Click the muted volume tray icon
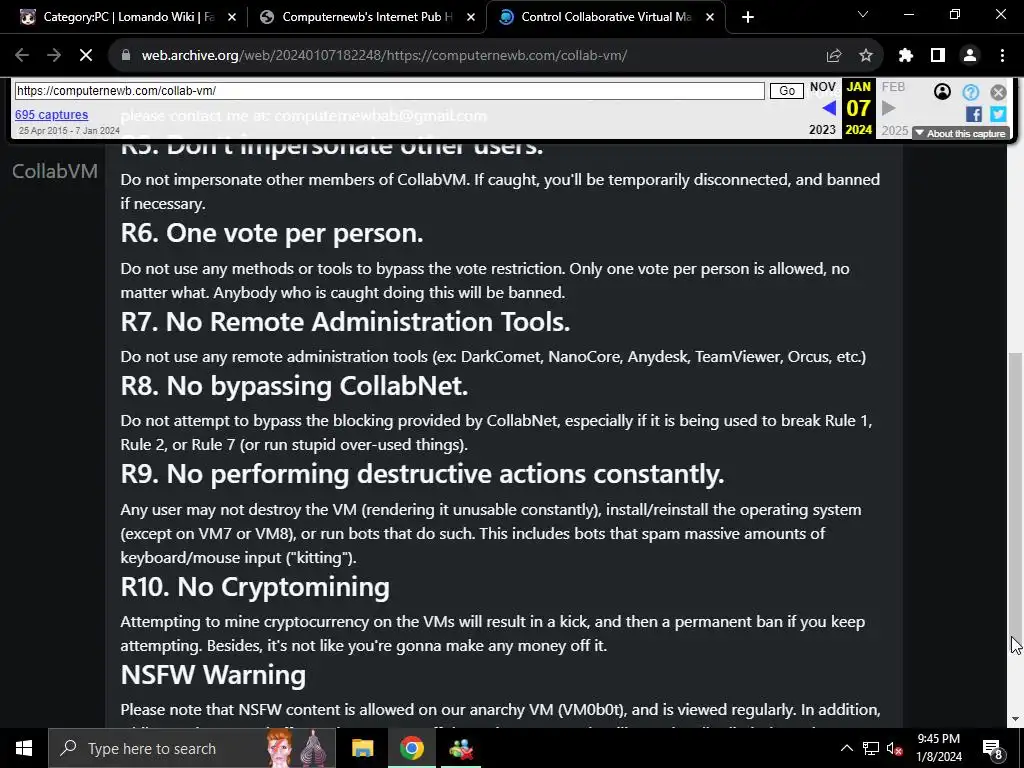Viewport: 1024px width, 768px height. [895, 748]
